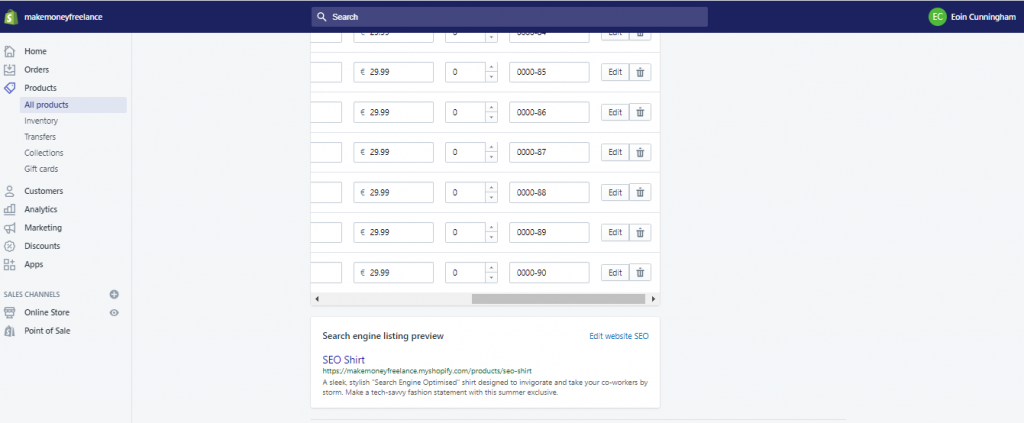Image resolution: width=1024 pixels, height=423 pixels.
Task: Remove the 0000-90 variant using its trash icon
Action: 640,272
